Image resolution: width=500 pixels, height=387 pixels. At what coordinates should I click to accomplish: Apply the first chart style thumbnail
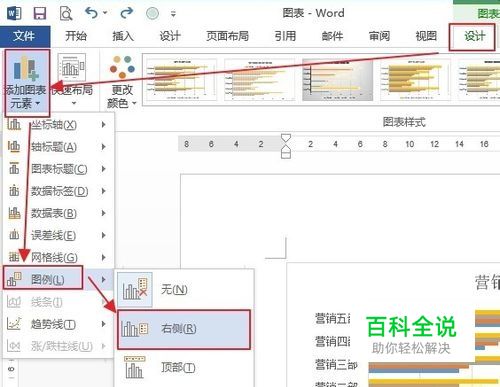point(181,80)
